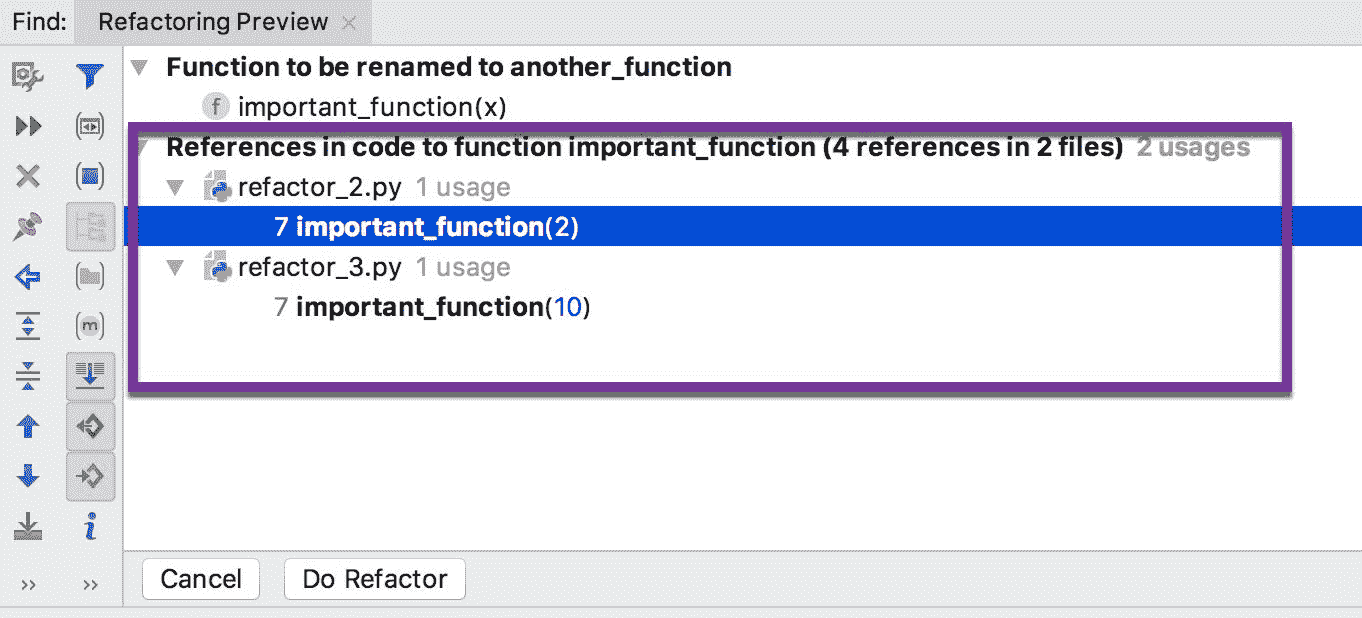Collapse the refactor_2.py tree node

point(177,187)
